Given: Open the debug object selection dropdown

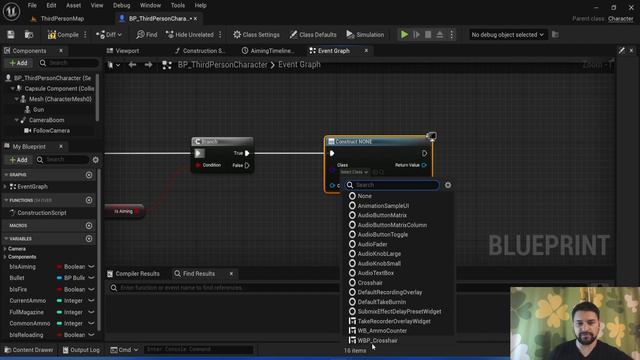Looking at the screenshot, I should pos(507,35).
